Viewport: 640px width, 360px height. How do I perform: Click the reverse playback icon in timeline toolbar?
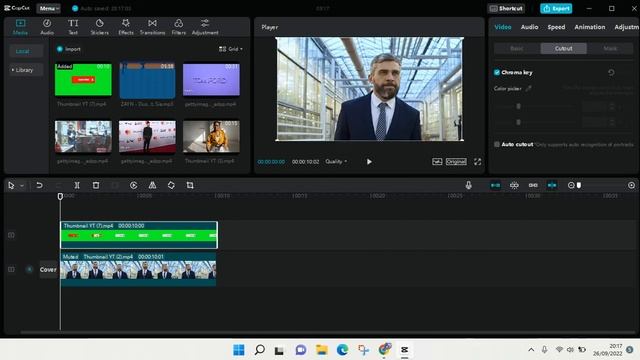pyautogui.click(x=133, y=185)
